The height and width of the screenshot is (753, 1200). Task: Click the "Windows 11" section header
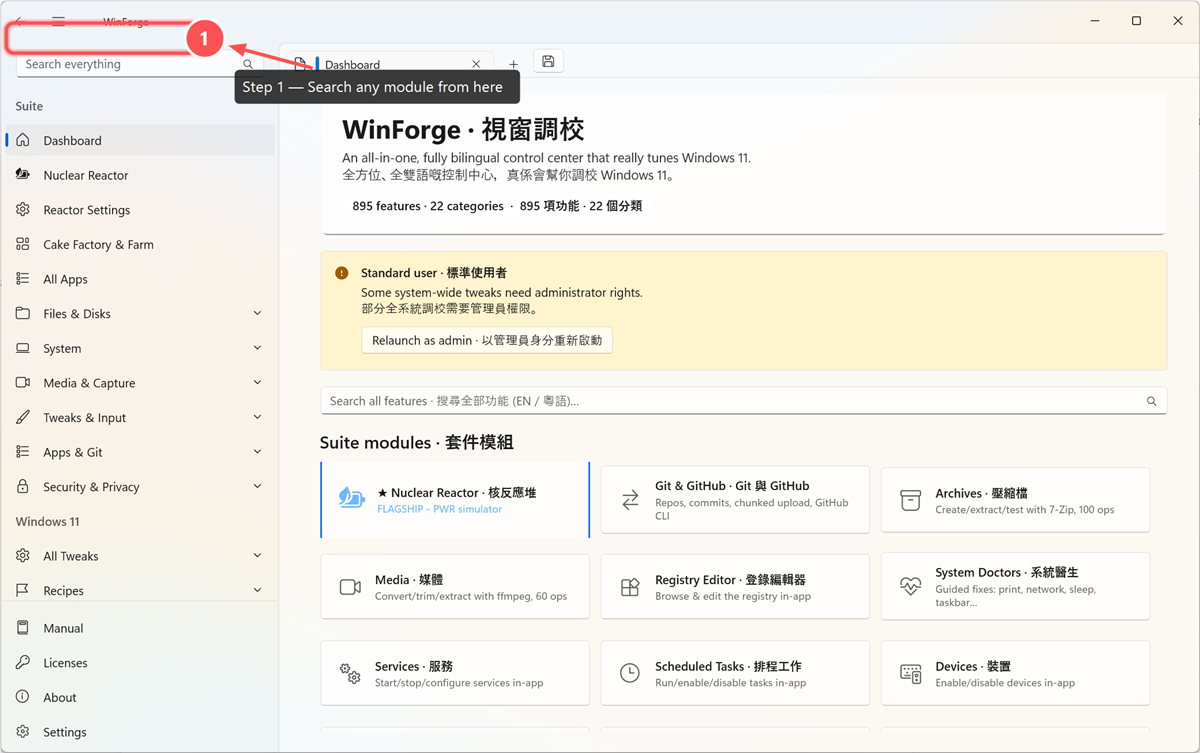coord(47,521)
